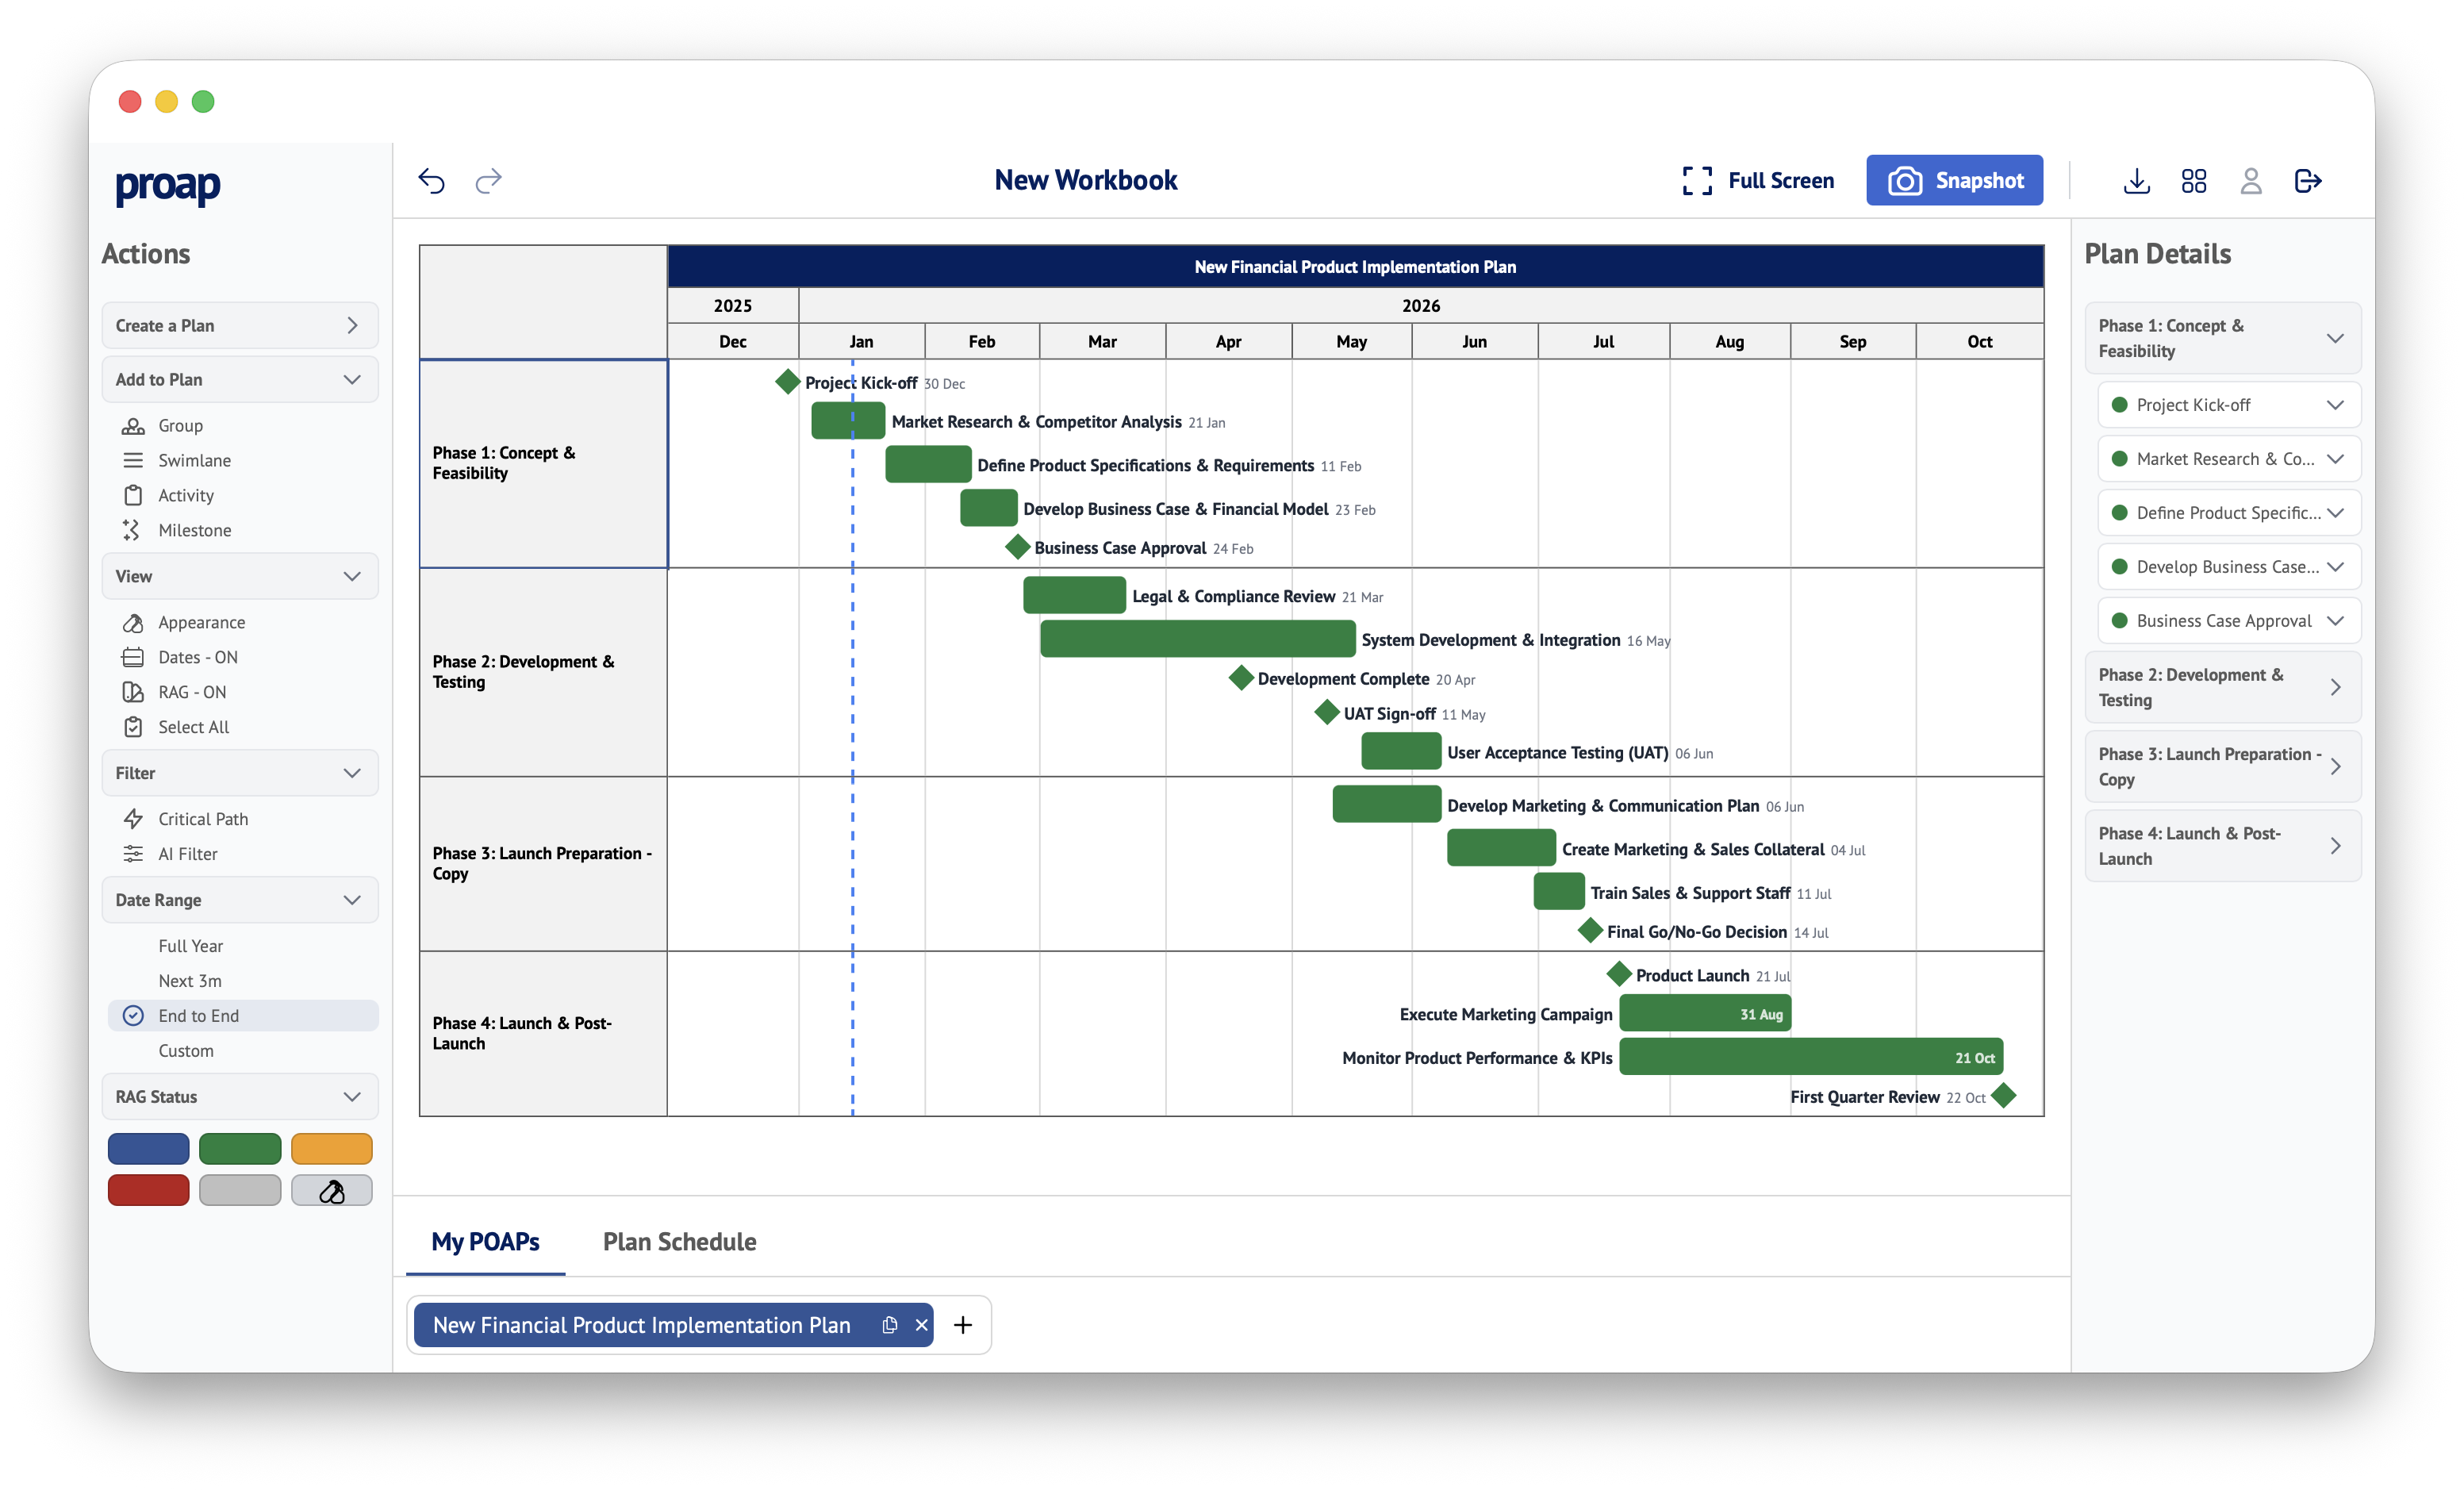
Task: Open the apps grid icon top right
Action: [2194, 181]
